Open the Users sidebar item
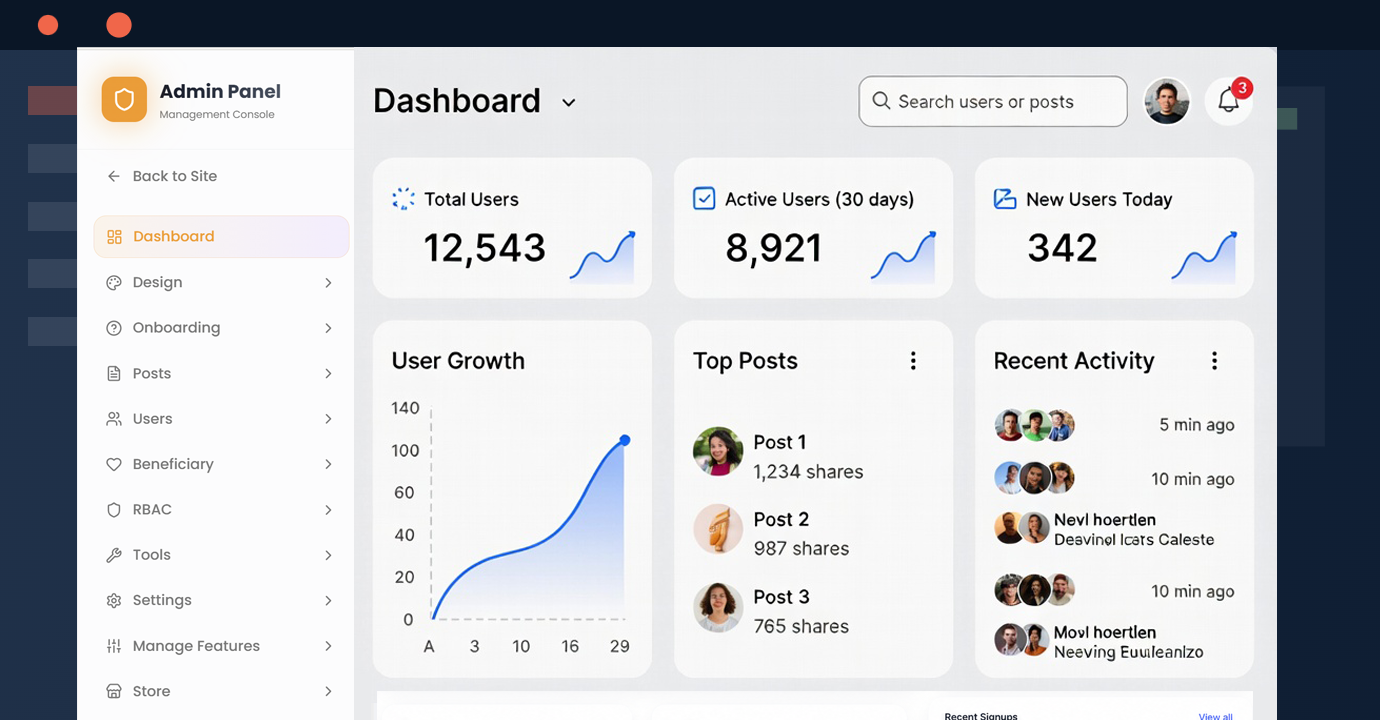Image resolution: width=1380 pixels, height=720 pixels. 221,419
